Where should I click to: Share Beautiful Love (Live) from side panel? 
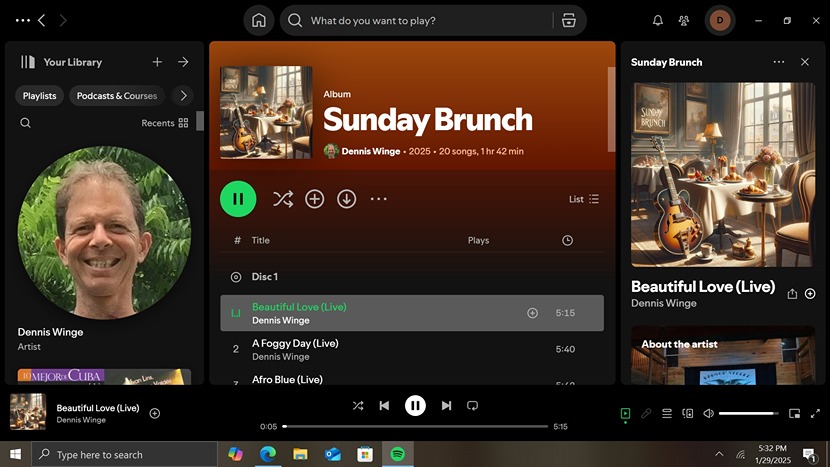click(x=792, y=294)
